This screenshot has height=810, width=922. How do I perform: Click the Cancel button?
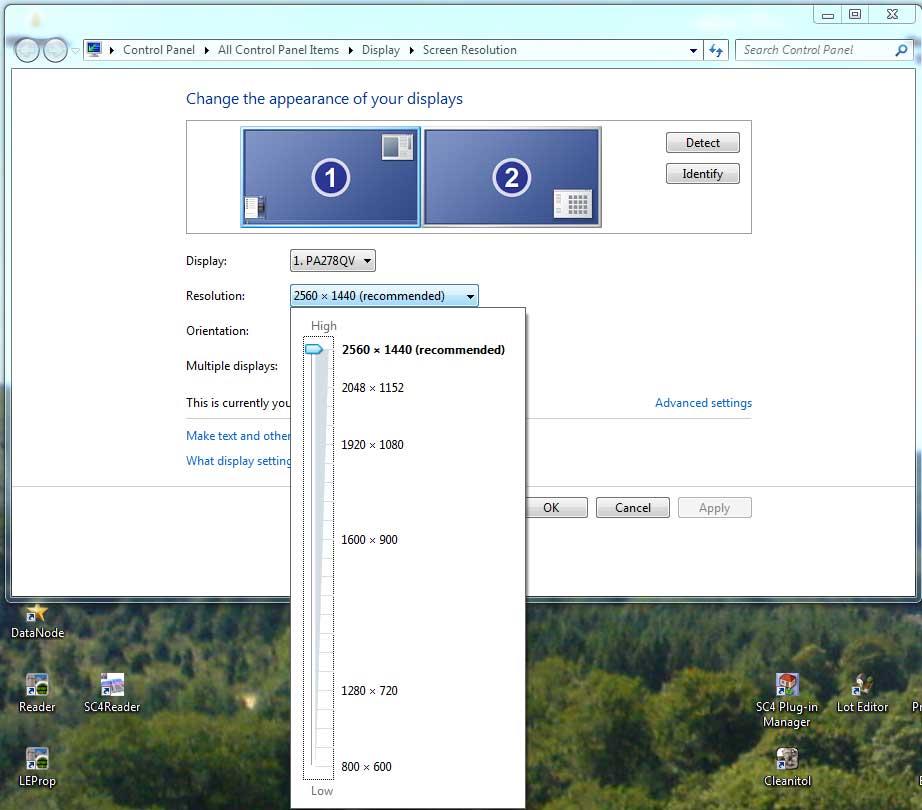pos(633,508)
